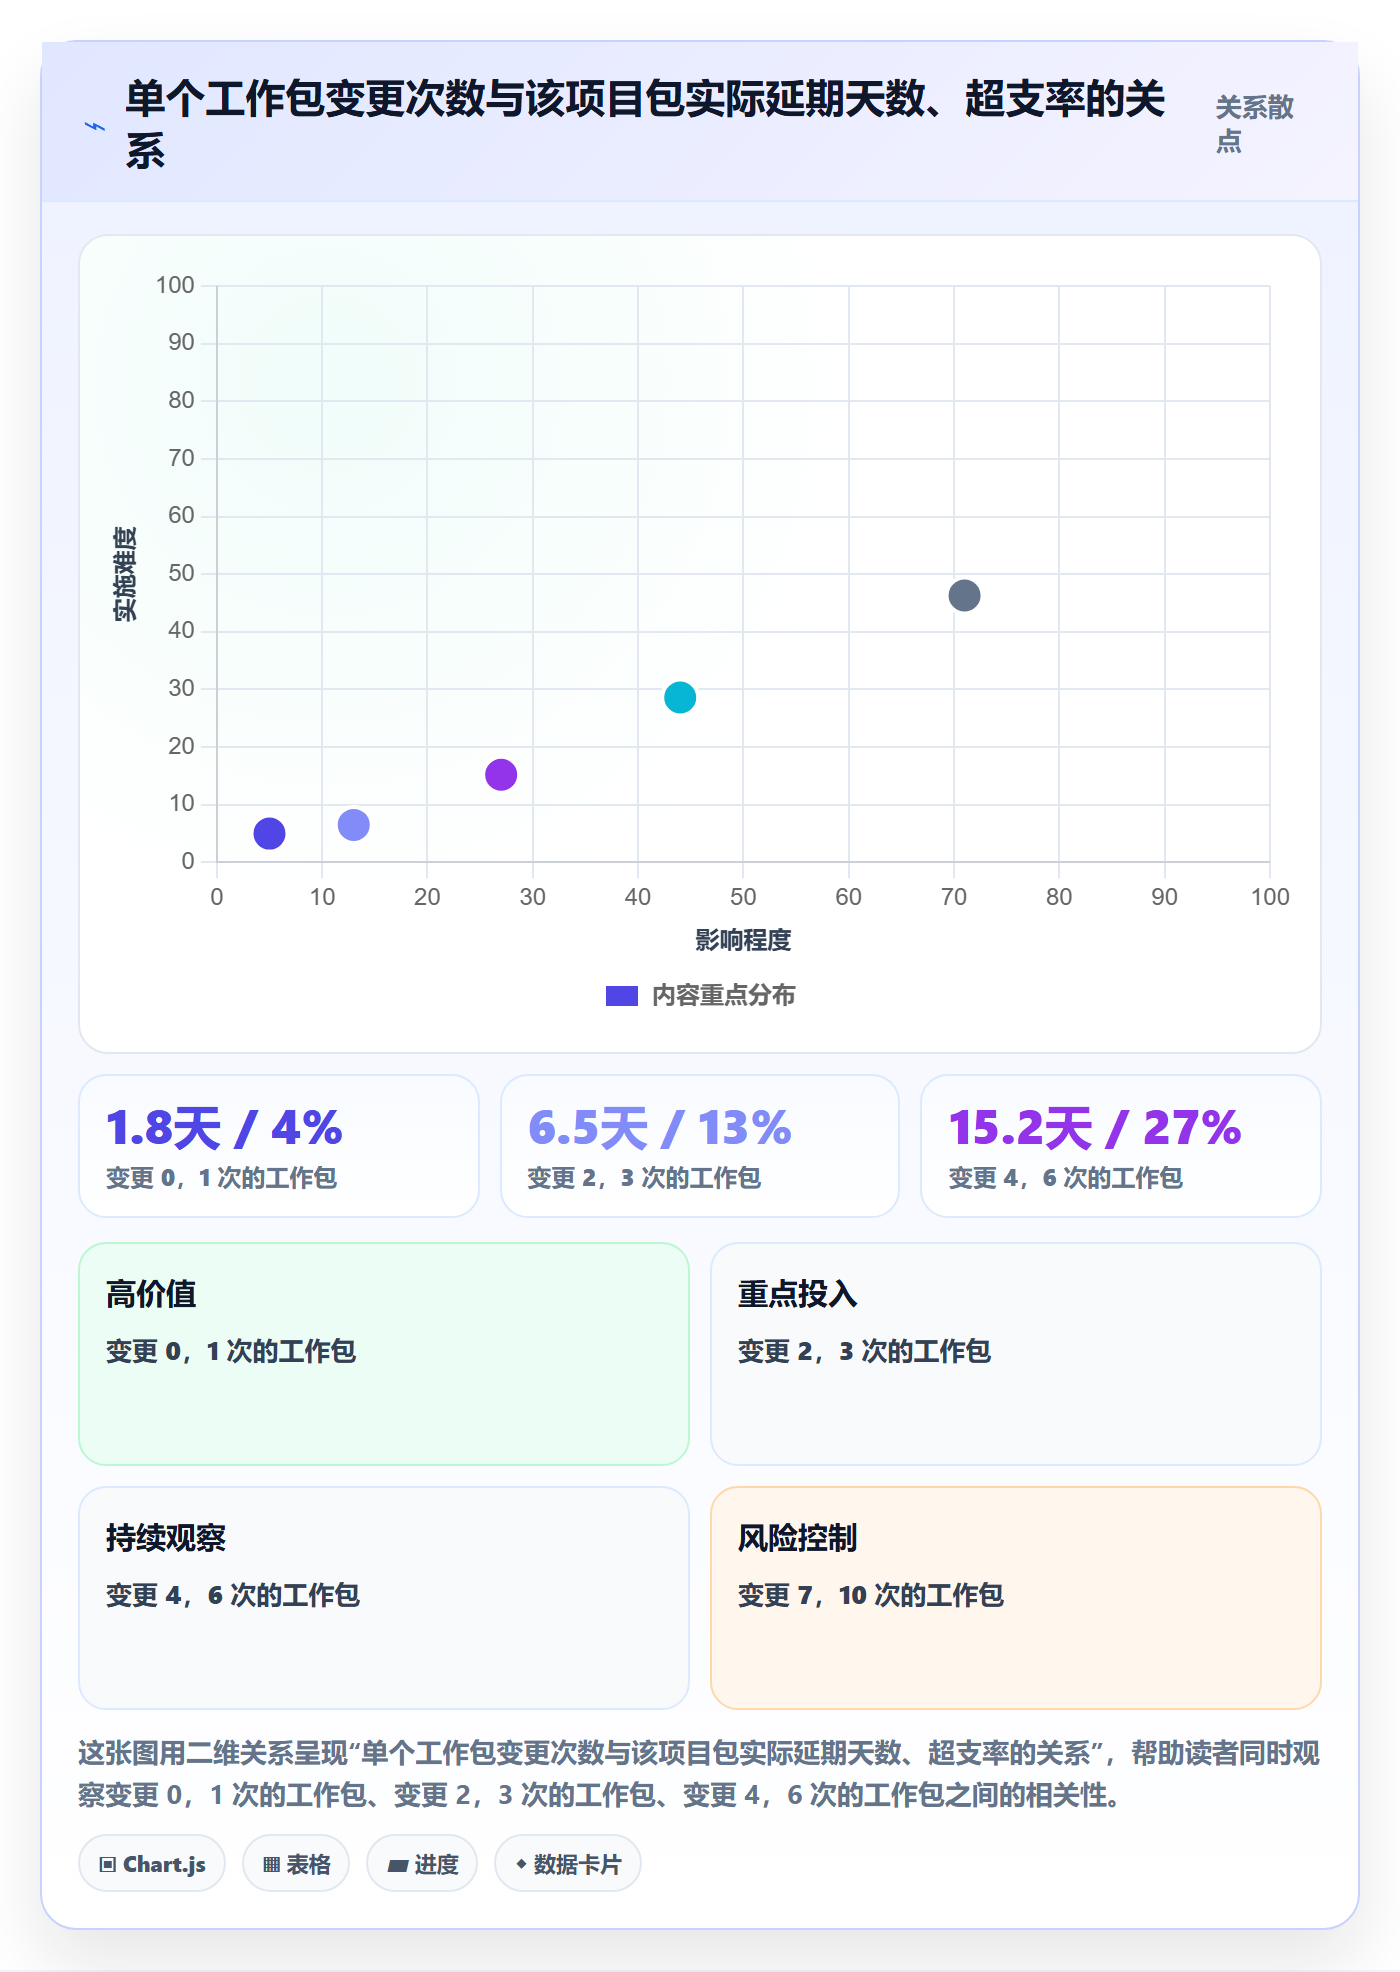Viewport: 1400px width, 1972px height.
Task: Click the 内容重点分布 legend label
Action: pyautogui.click(x=724, y=996)
